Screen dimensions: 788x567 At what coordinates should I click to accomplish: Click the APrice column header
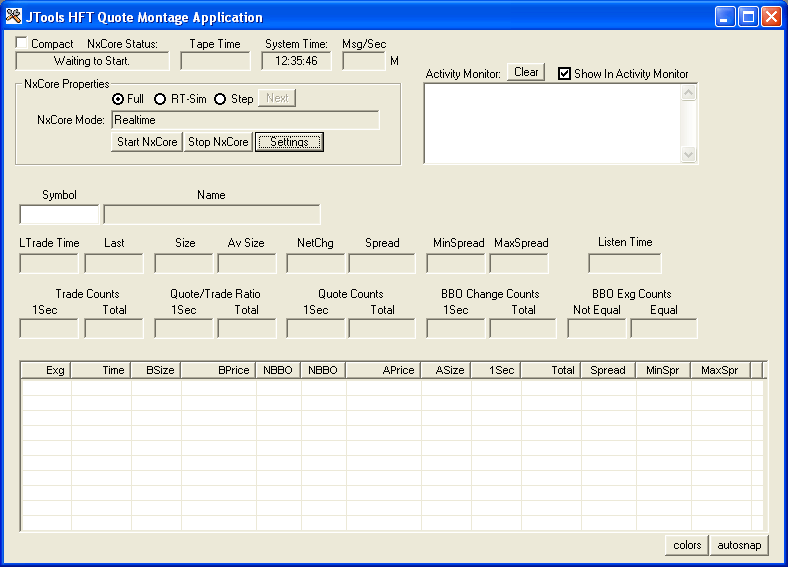coord(384,370)
